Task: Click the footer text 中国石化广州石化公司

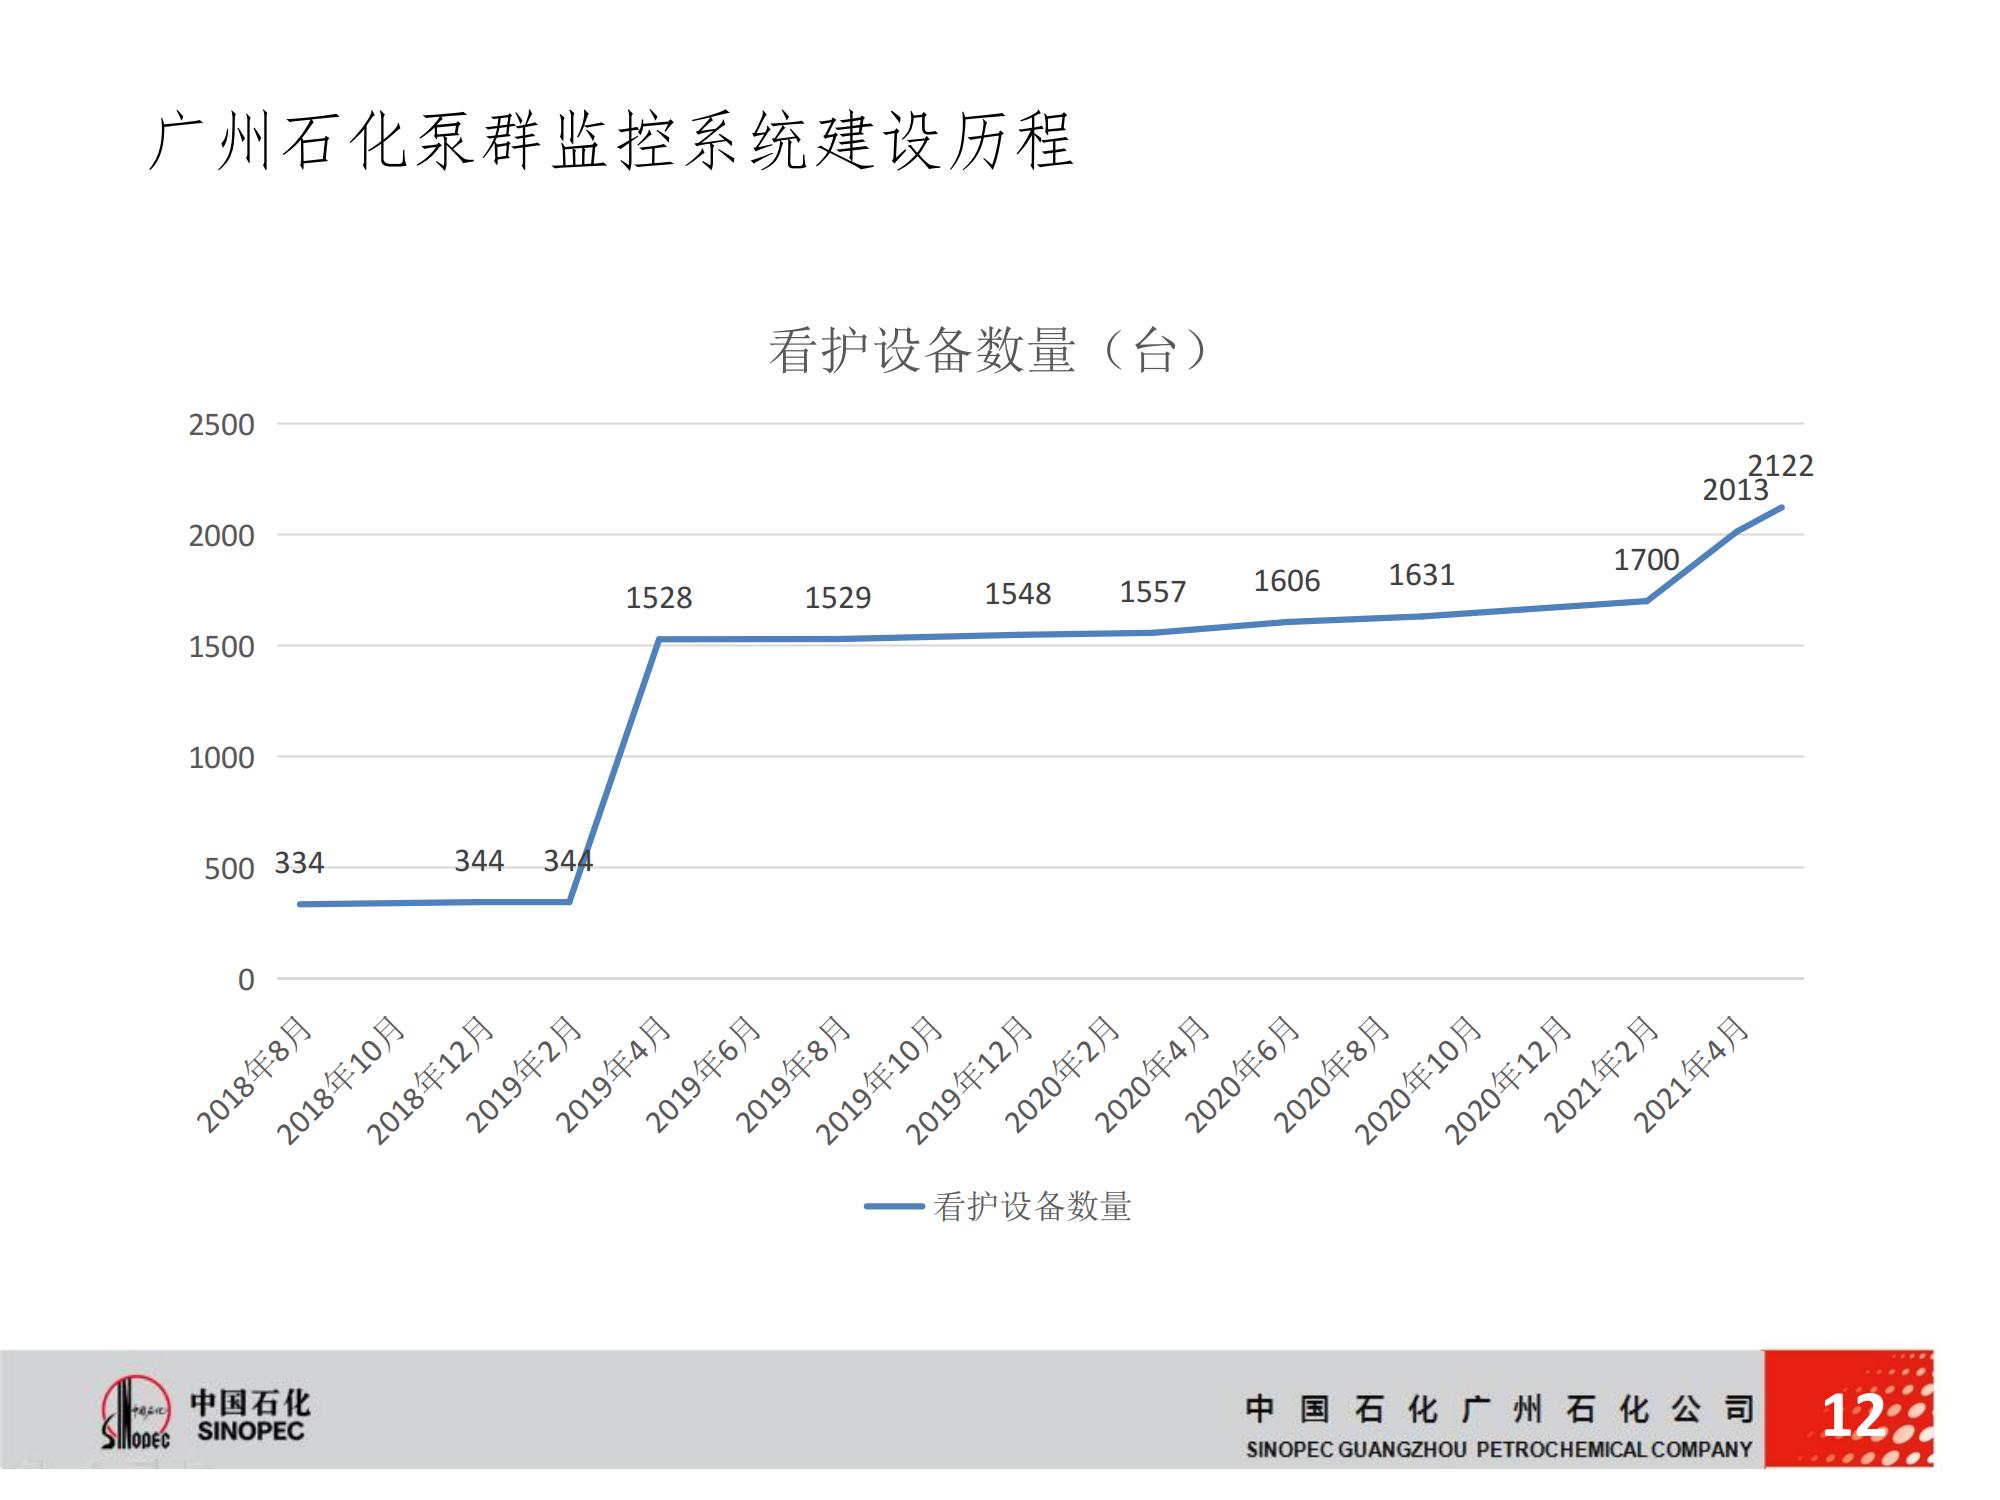Action: coord(1498,1409)
